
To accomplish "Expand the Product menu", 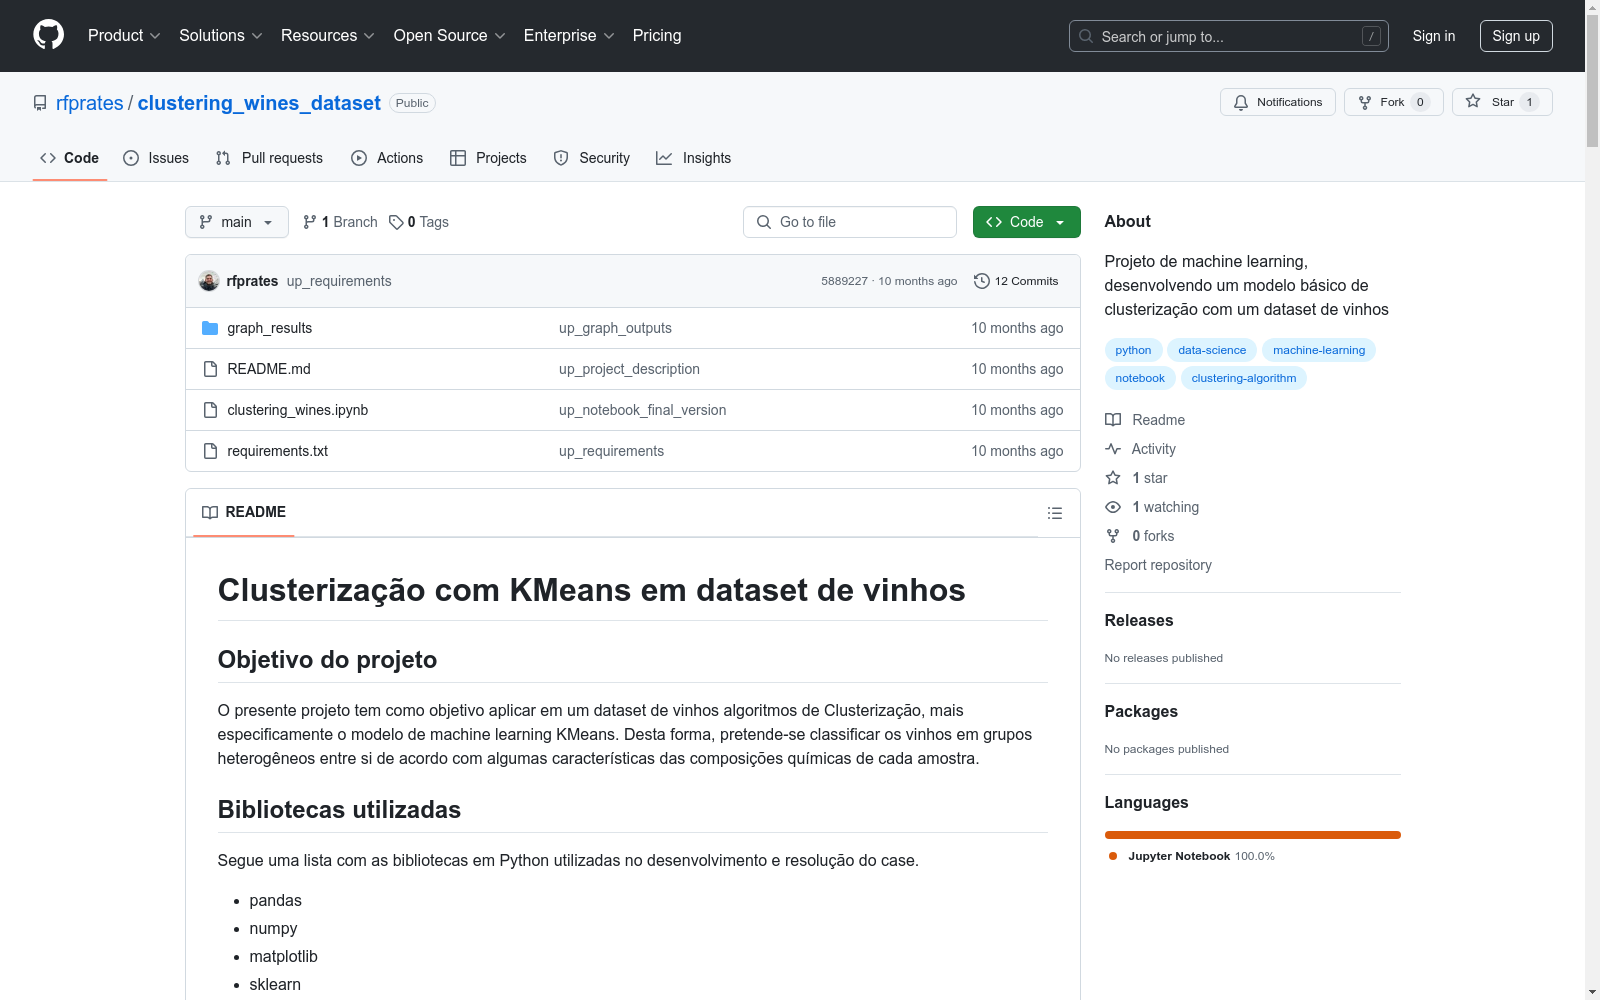I will coord(124,35).
